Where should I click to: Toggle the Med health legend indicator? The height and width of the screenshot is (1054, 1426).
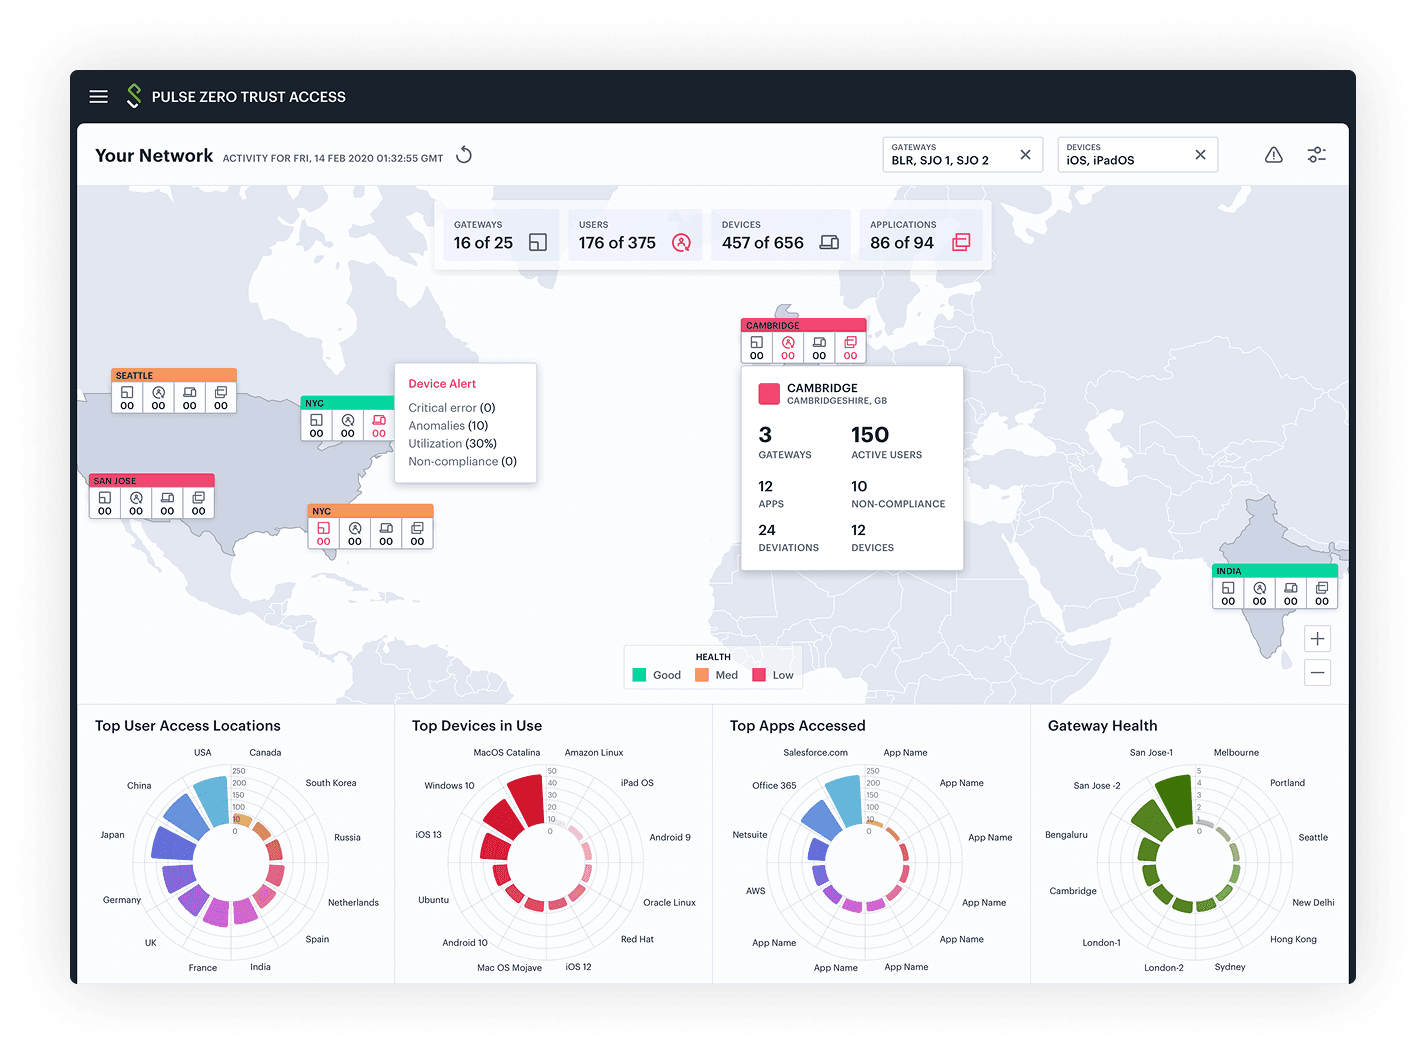(x=702, y=675)
